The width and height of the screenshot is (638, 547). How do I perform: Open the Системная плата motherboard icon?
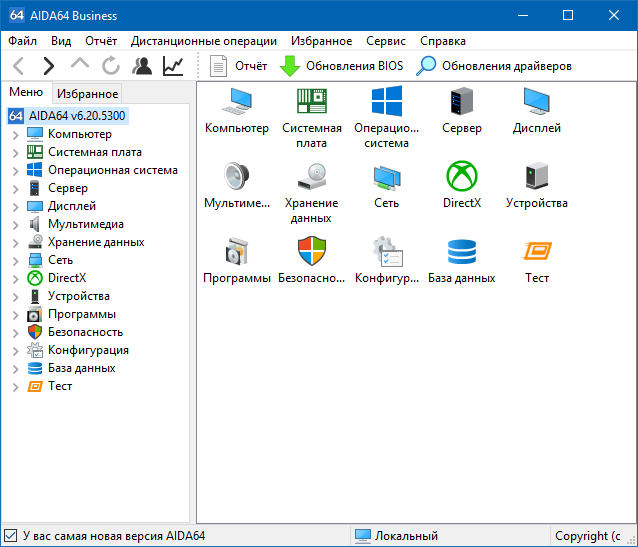(x=312, y=104)
